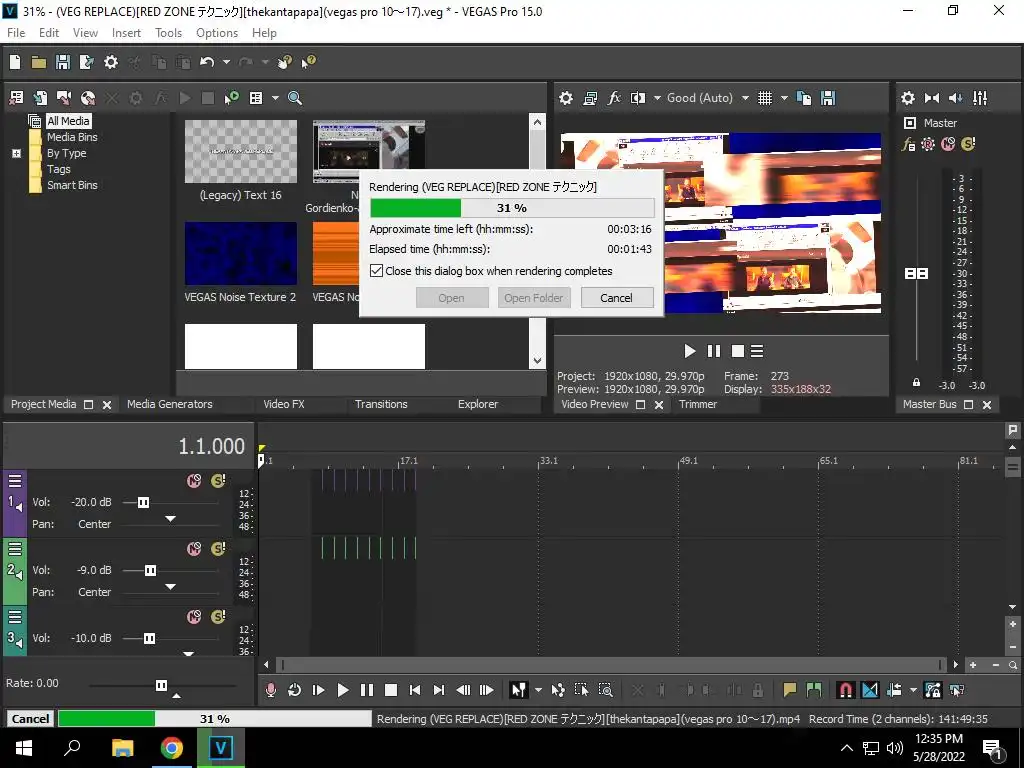
Task: Open track 1 hamburger menu
Action: 14,481
